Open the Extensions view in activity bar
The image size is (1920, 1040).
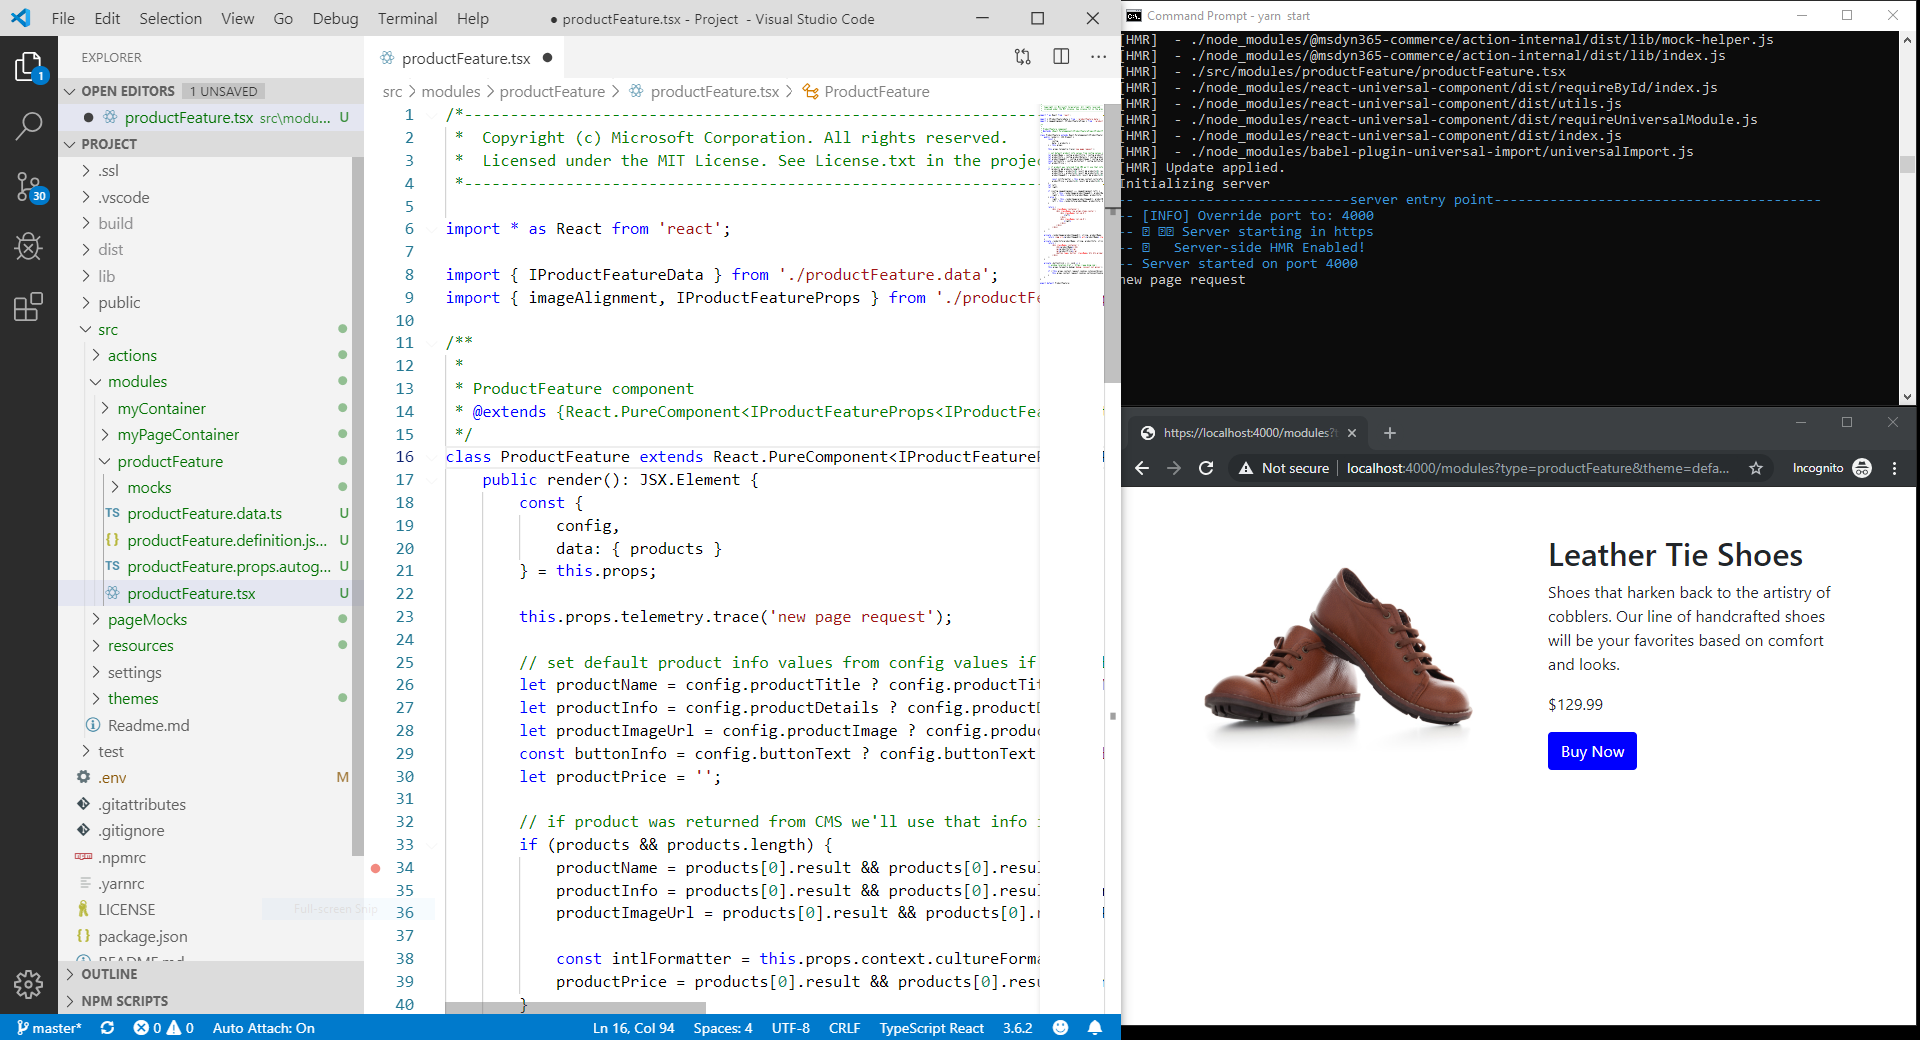28,306
